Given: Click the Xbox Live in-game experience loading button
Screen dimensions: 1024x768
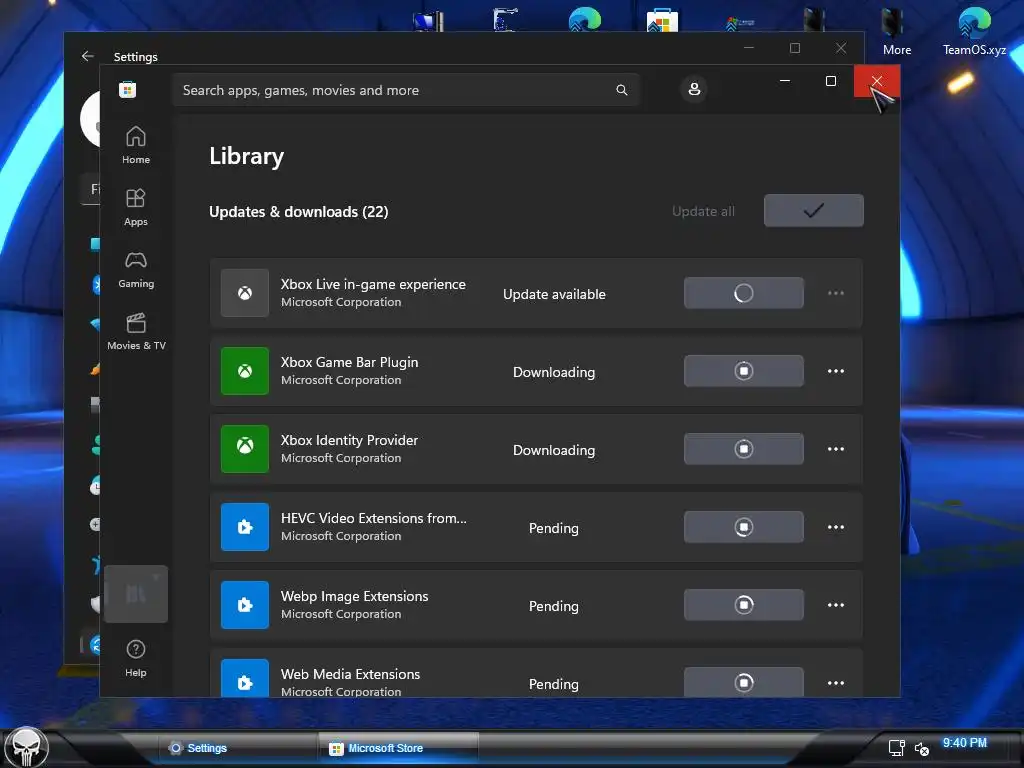Looking at the screenshot, I should (x=744, y=293).
